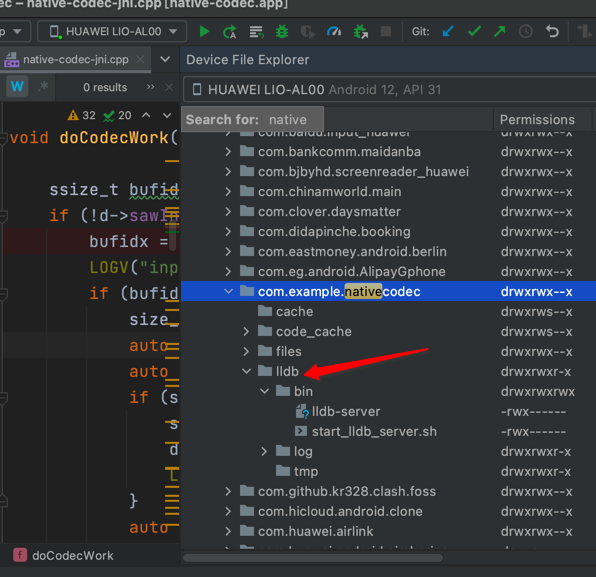
Task: Open the HUAWEI LIO-AL00 device dropdown
Action: tap(112, 32)
